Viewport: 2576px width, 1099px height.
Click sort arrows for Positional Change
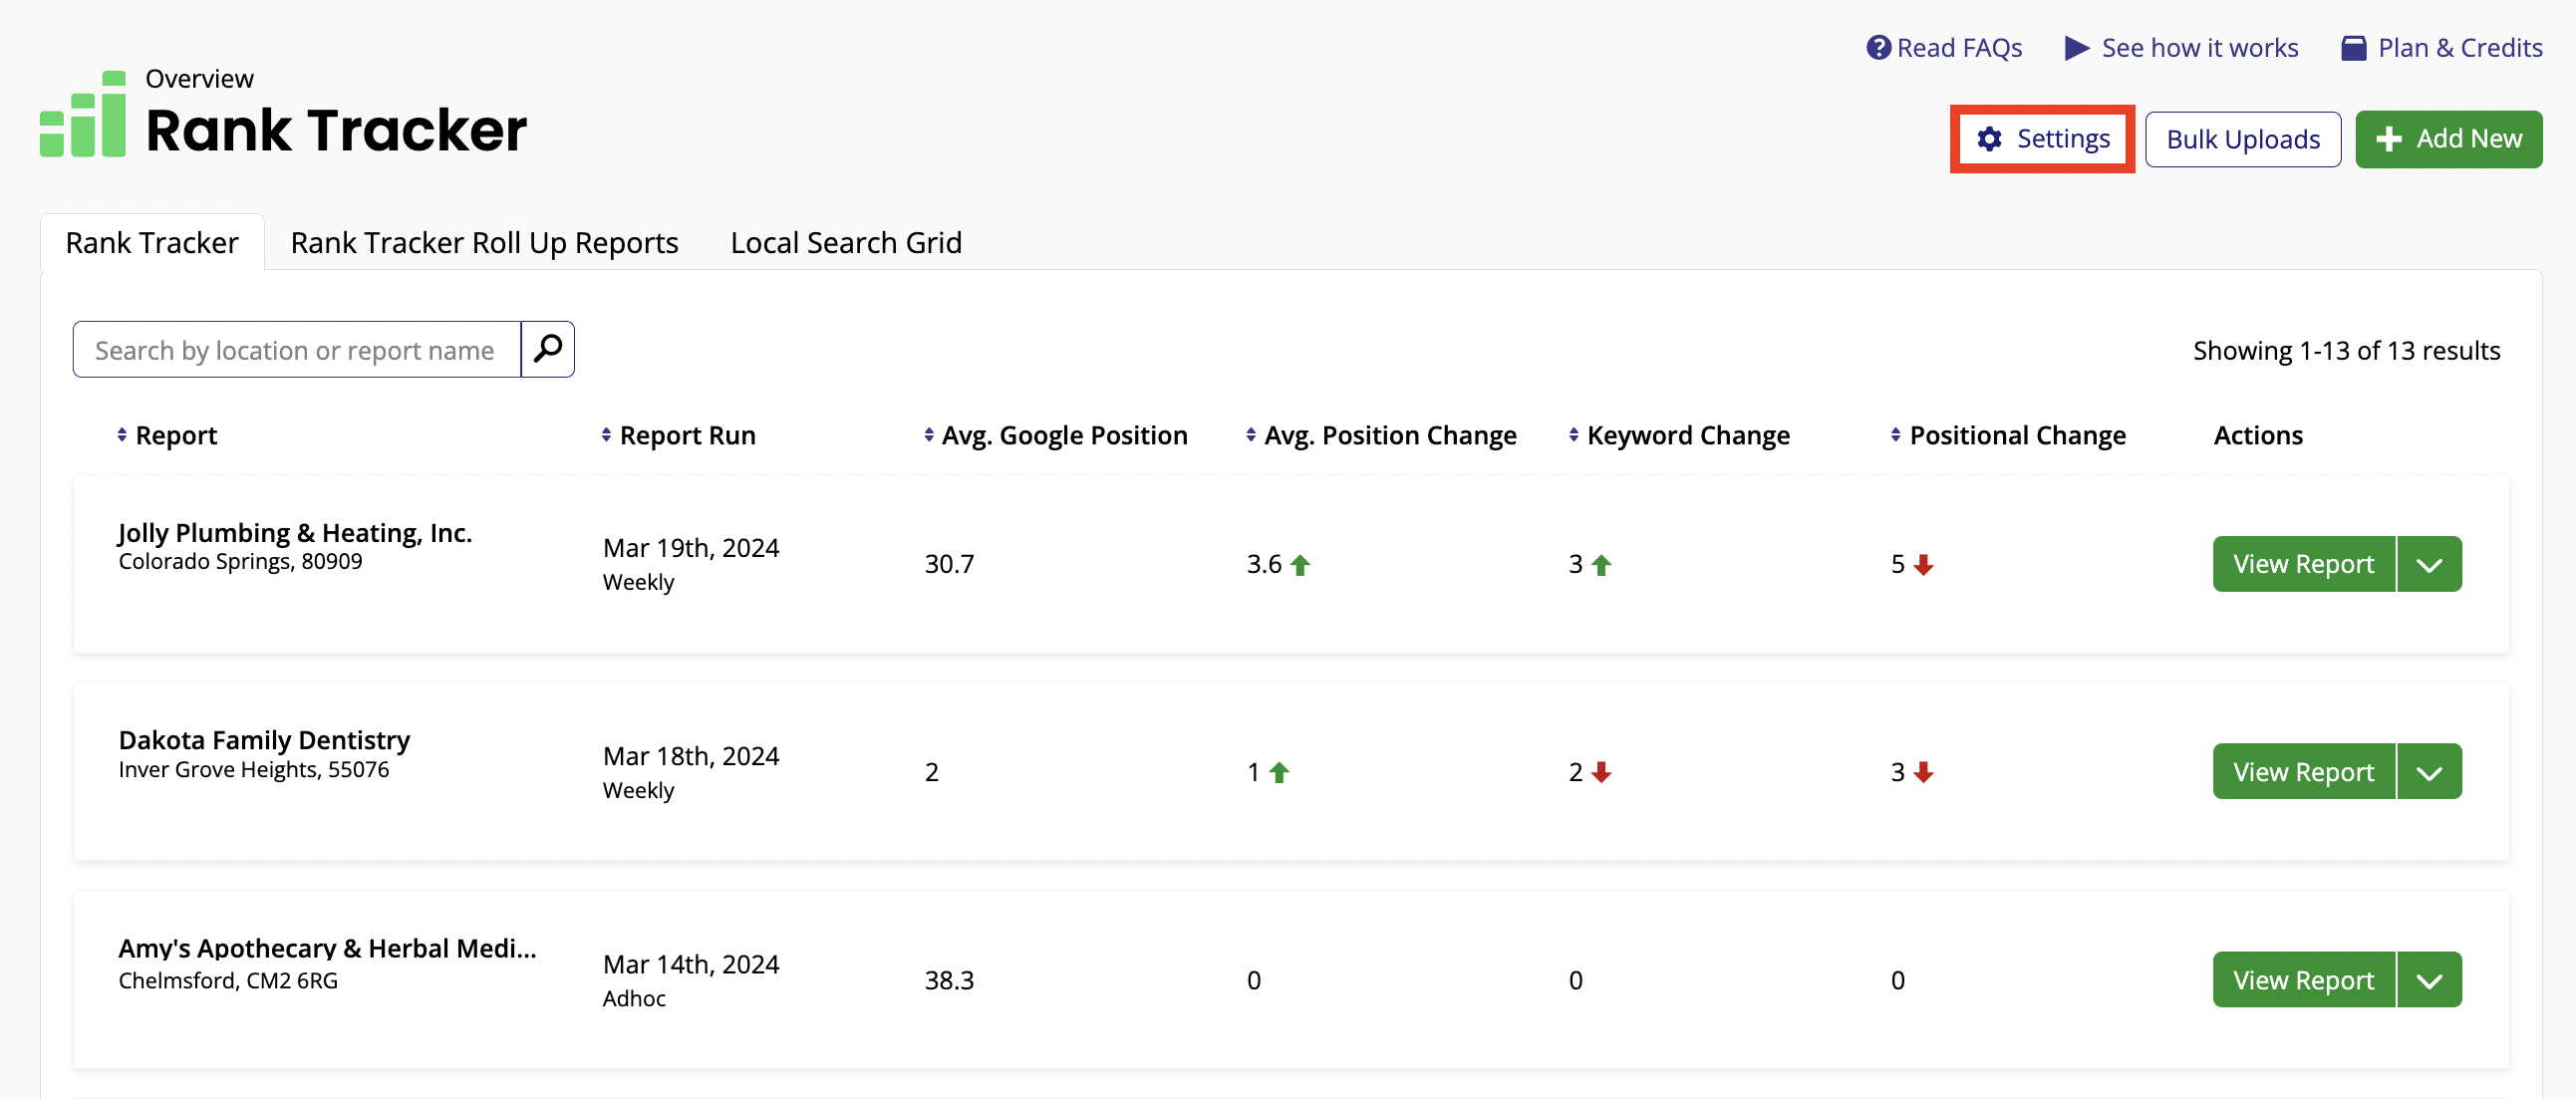(1896, 435)
